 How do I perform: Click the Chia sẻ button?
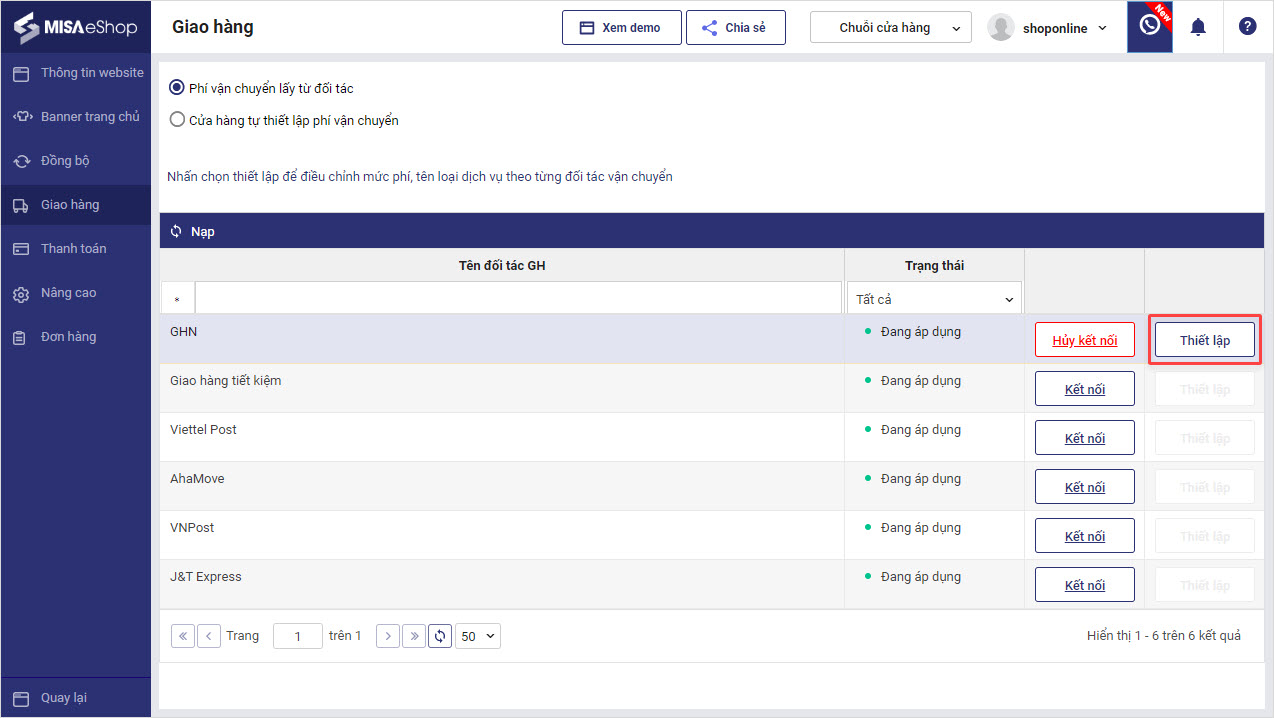[736, 28]
